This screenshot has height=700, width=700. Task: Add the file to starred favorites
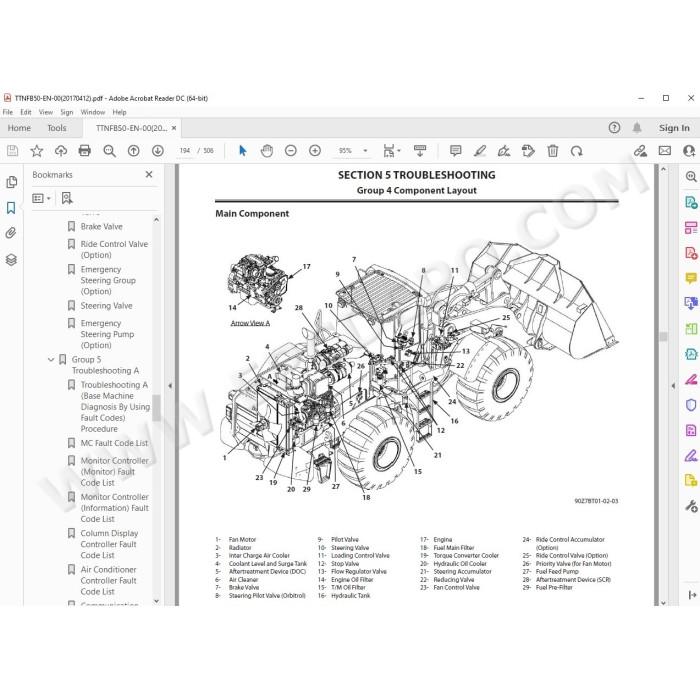pyautogui.click(x=37, y=151)
